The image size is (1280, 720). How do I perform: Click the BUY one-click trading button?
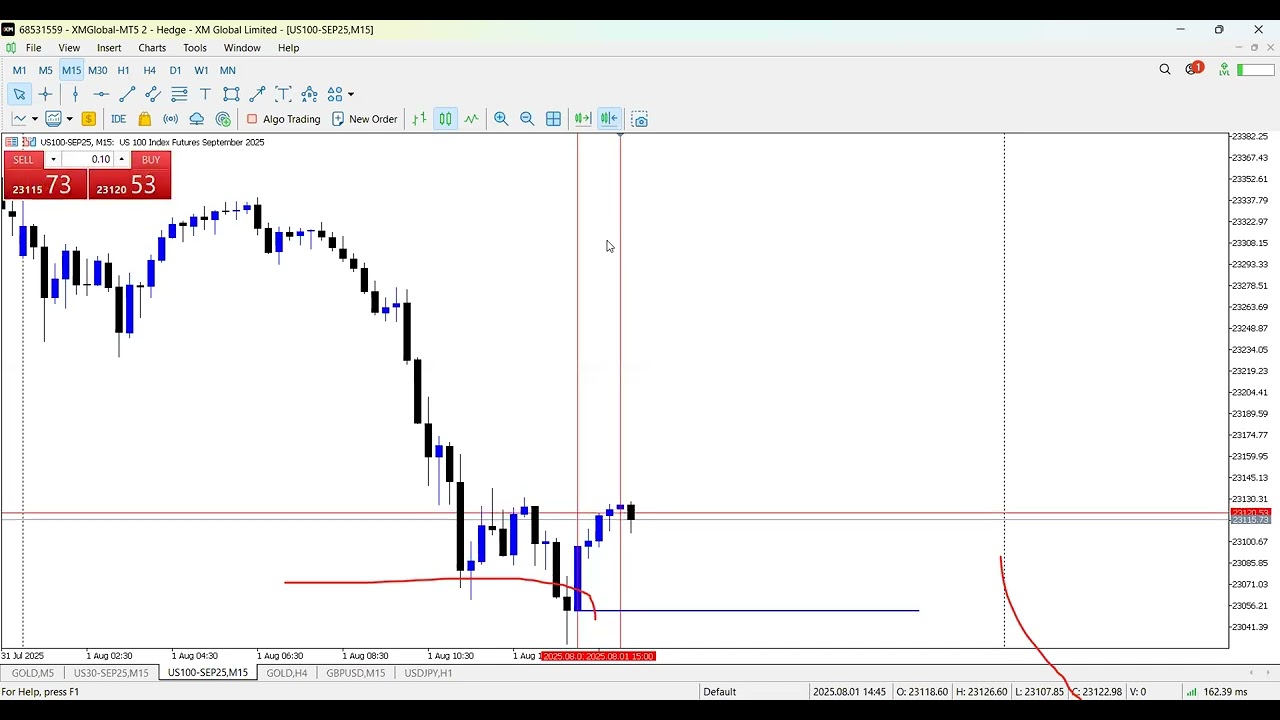click(151, 160)
